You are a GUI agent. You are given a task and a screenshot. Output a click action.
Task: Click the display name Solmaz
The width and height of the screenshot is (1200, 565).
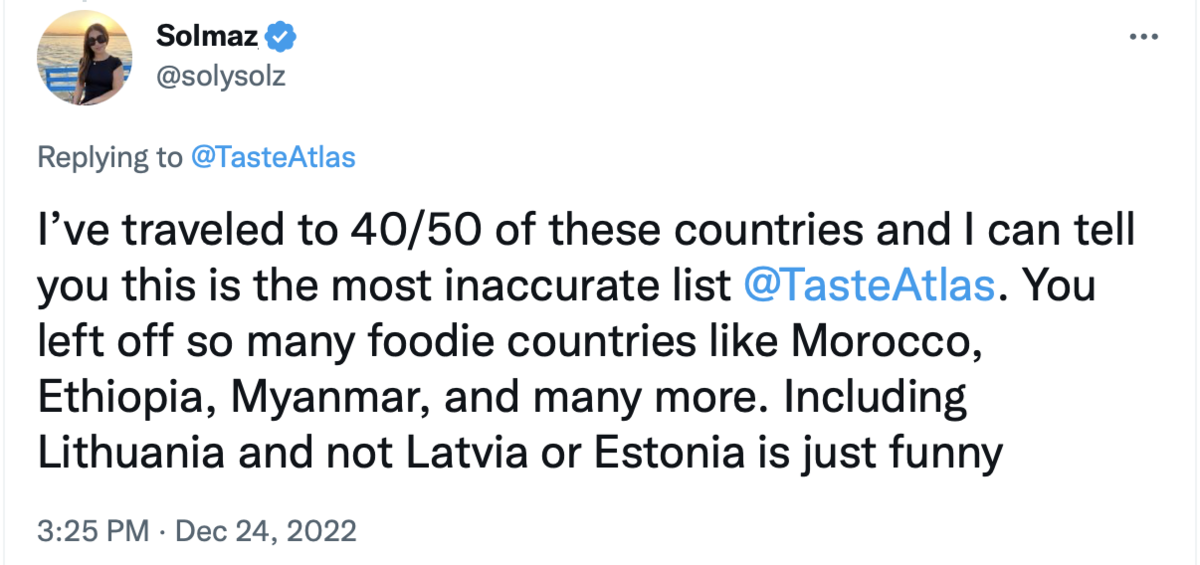(x=209, y=37)
